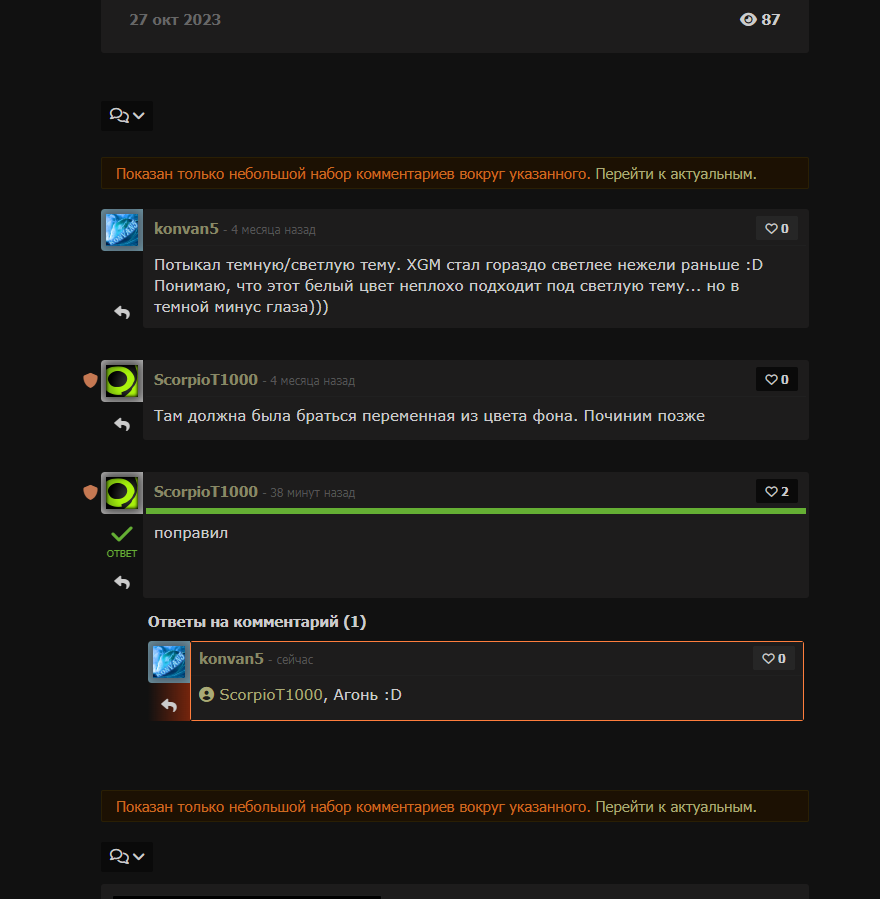Click the ScorpioT1000 mention in 'Агонь :D' reply

[271, 695]
